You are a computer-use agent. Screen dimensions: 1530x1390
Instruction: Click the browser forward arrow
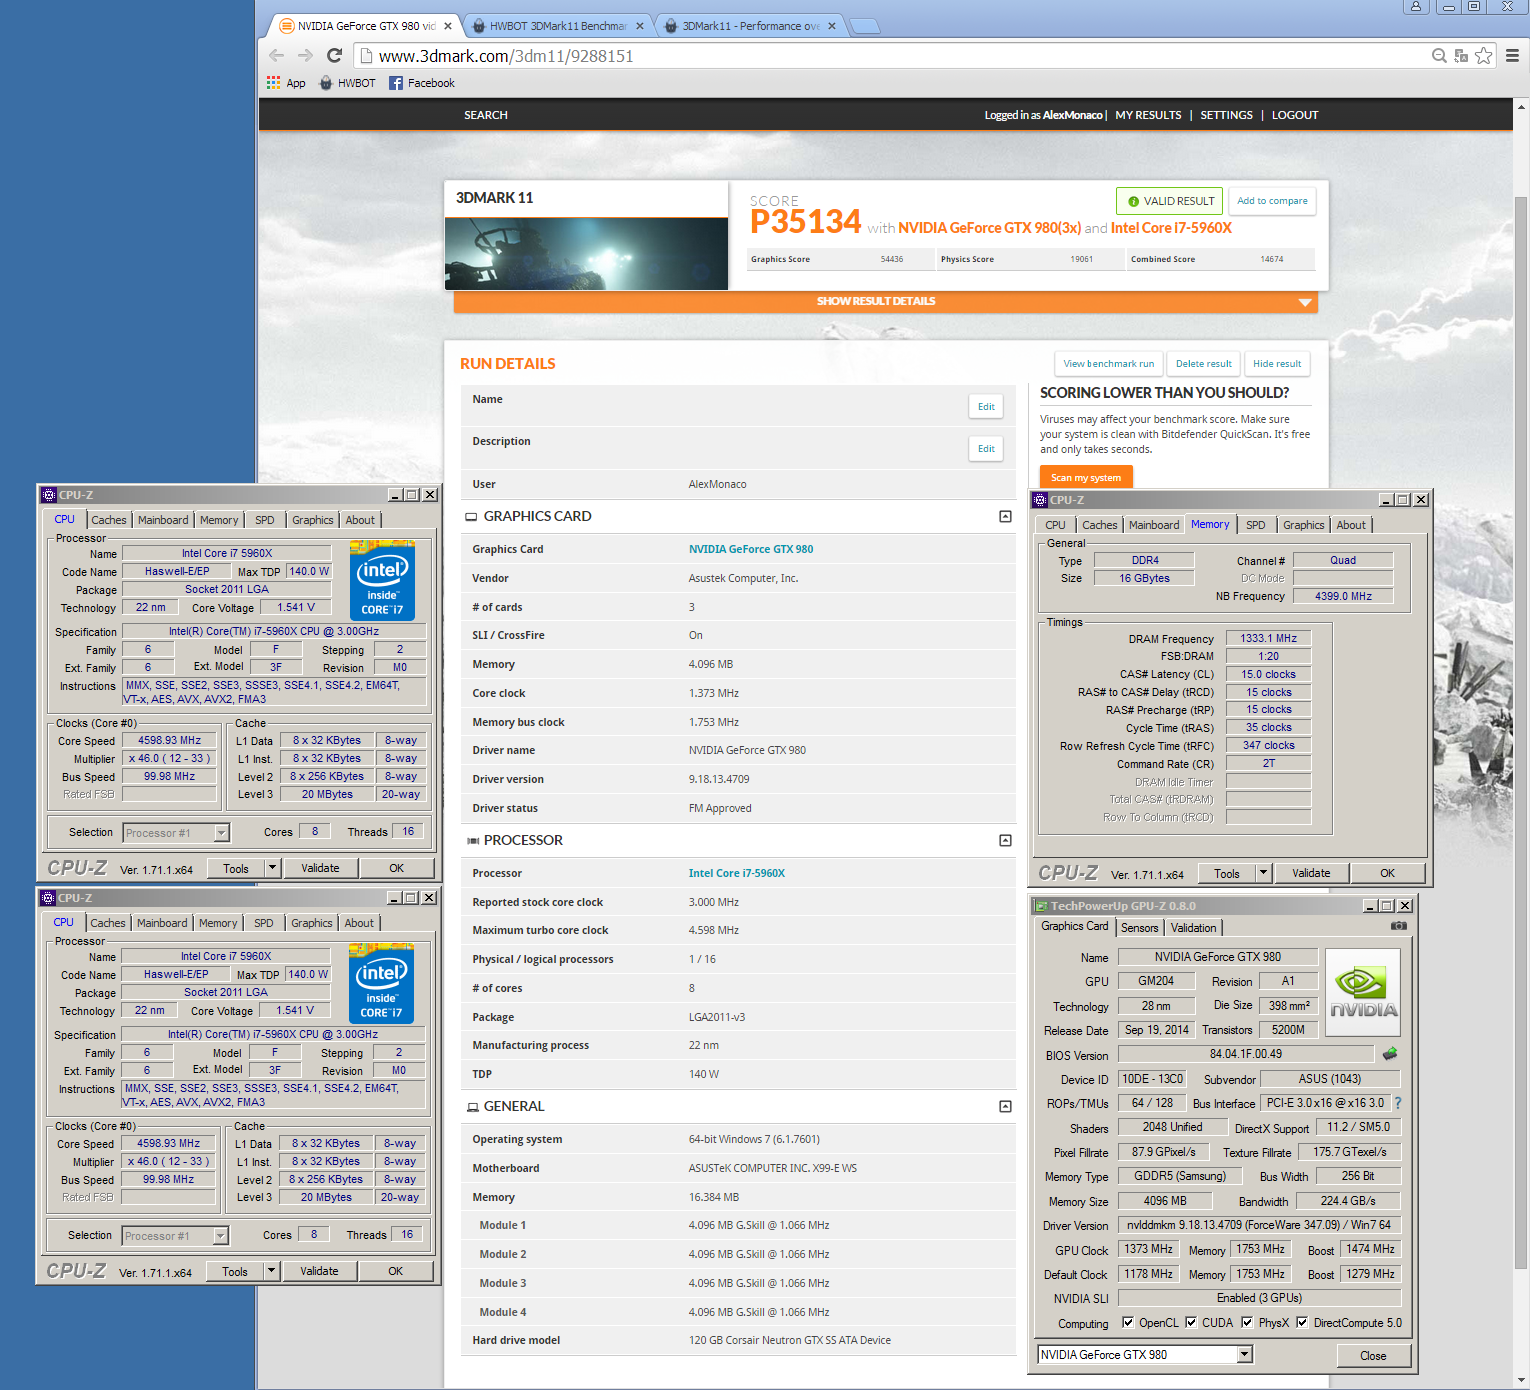click(x=305, y=56)
